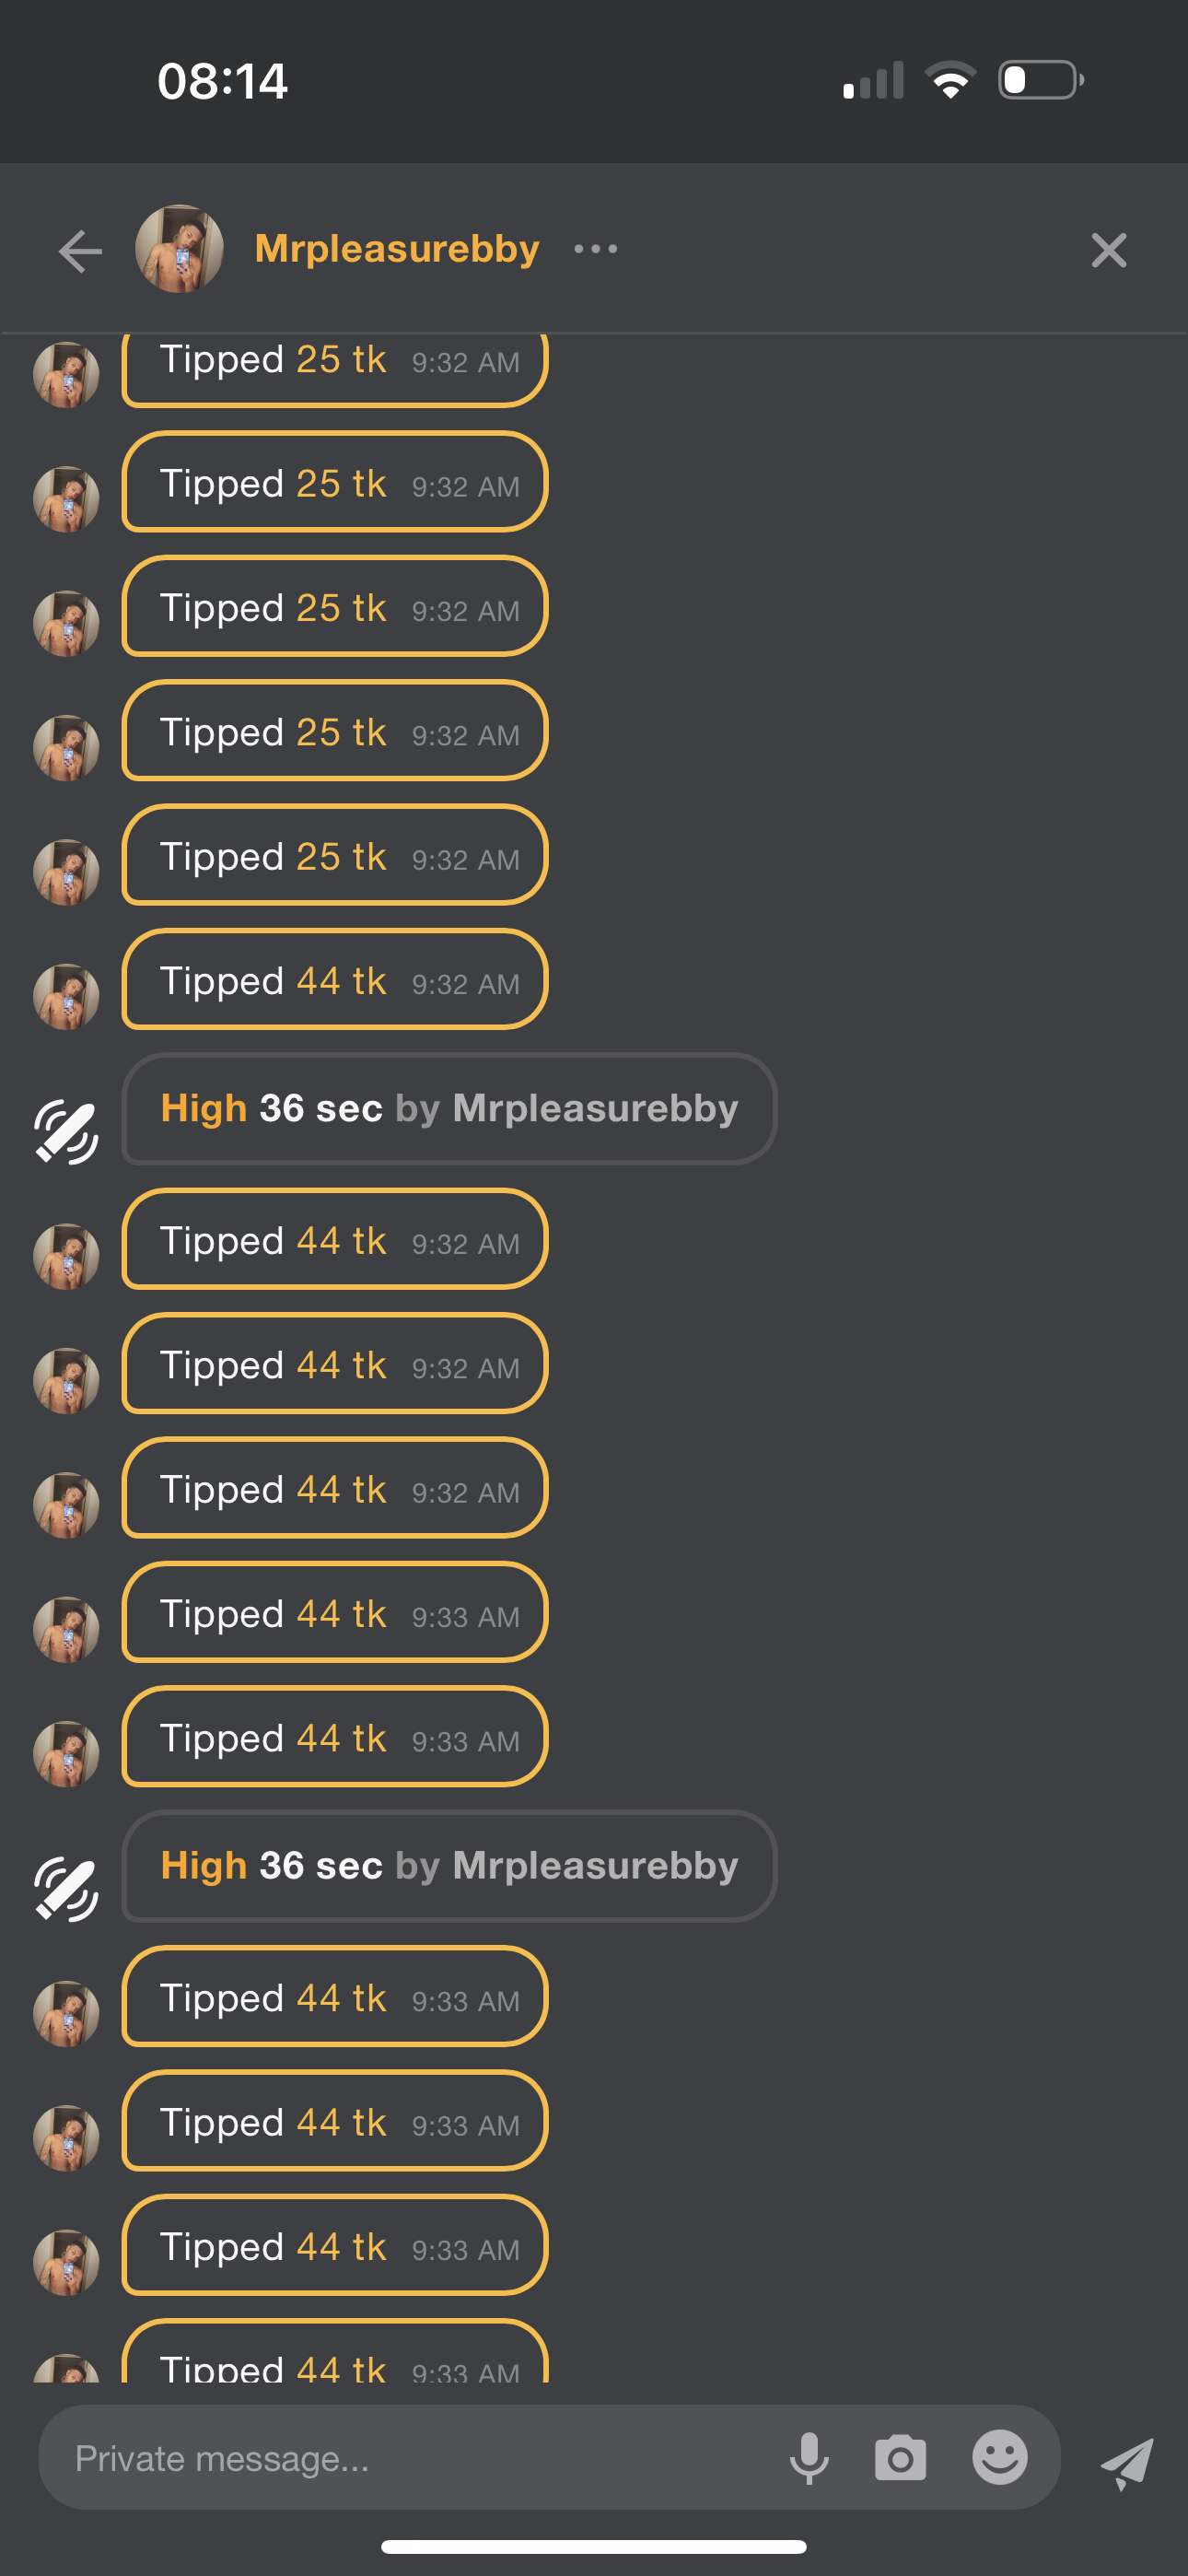
Task: Open the emoji picker smiley icon
Action: tap(999, 2458)
